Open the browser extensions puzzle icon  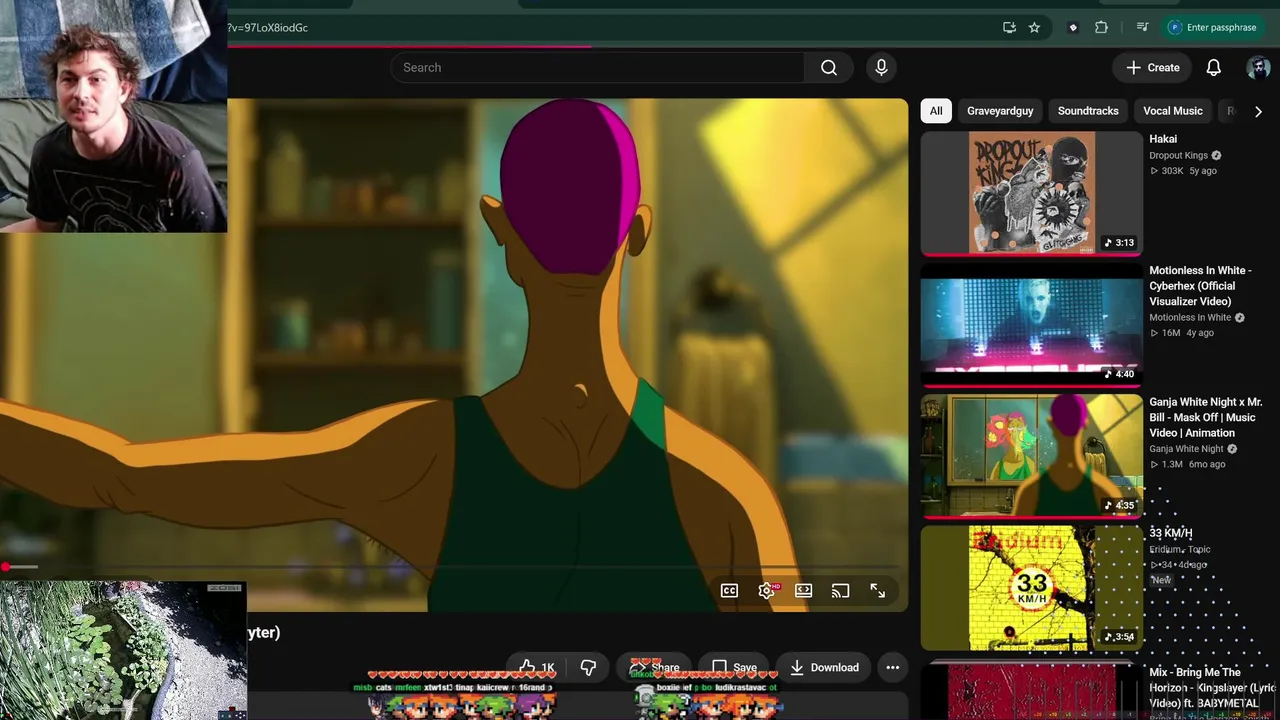click(x=1101, y=27)
